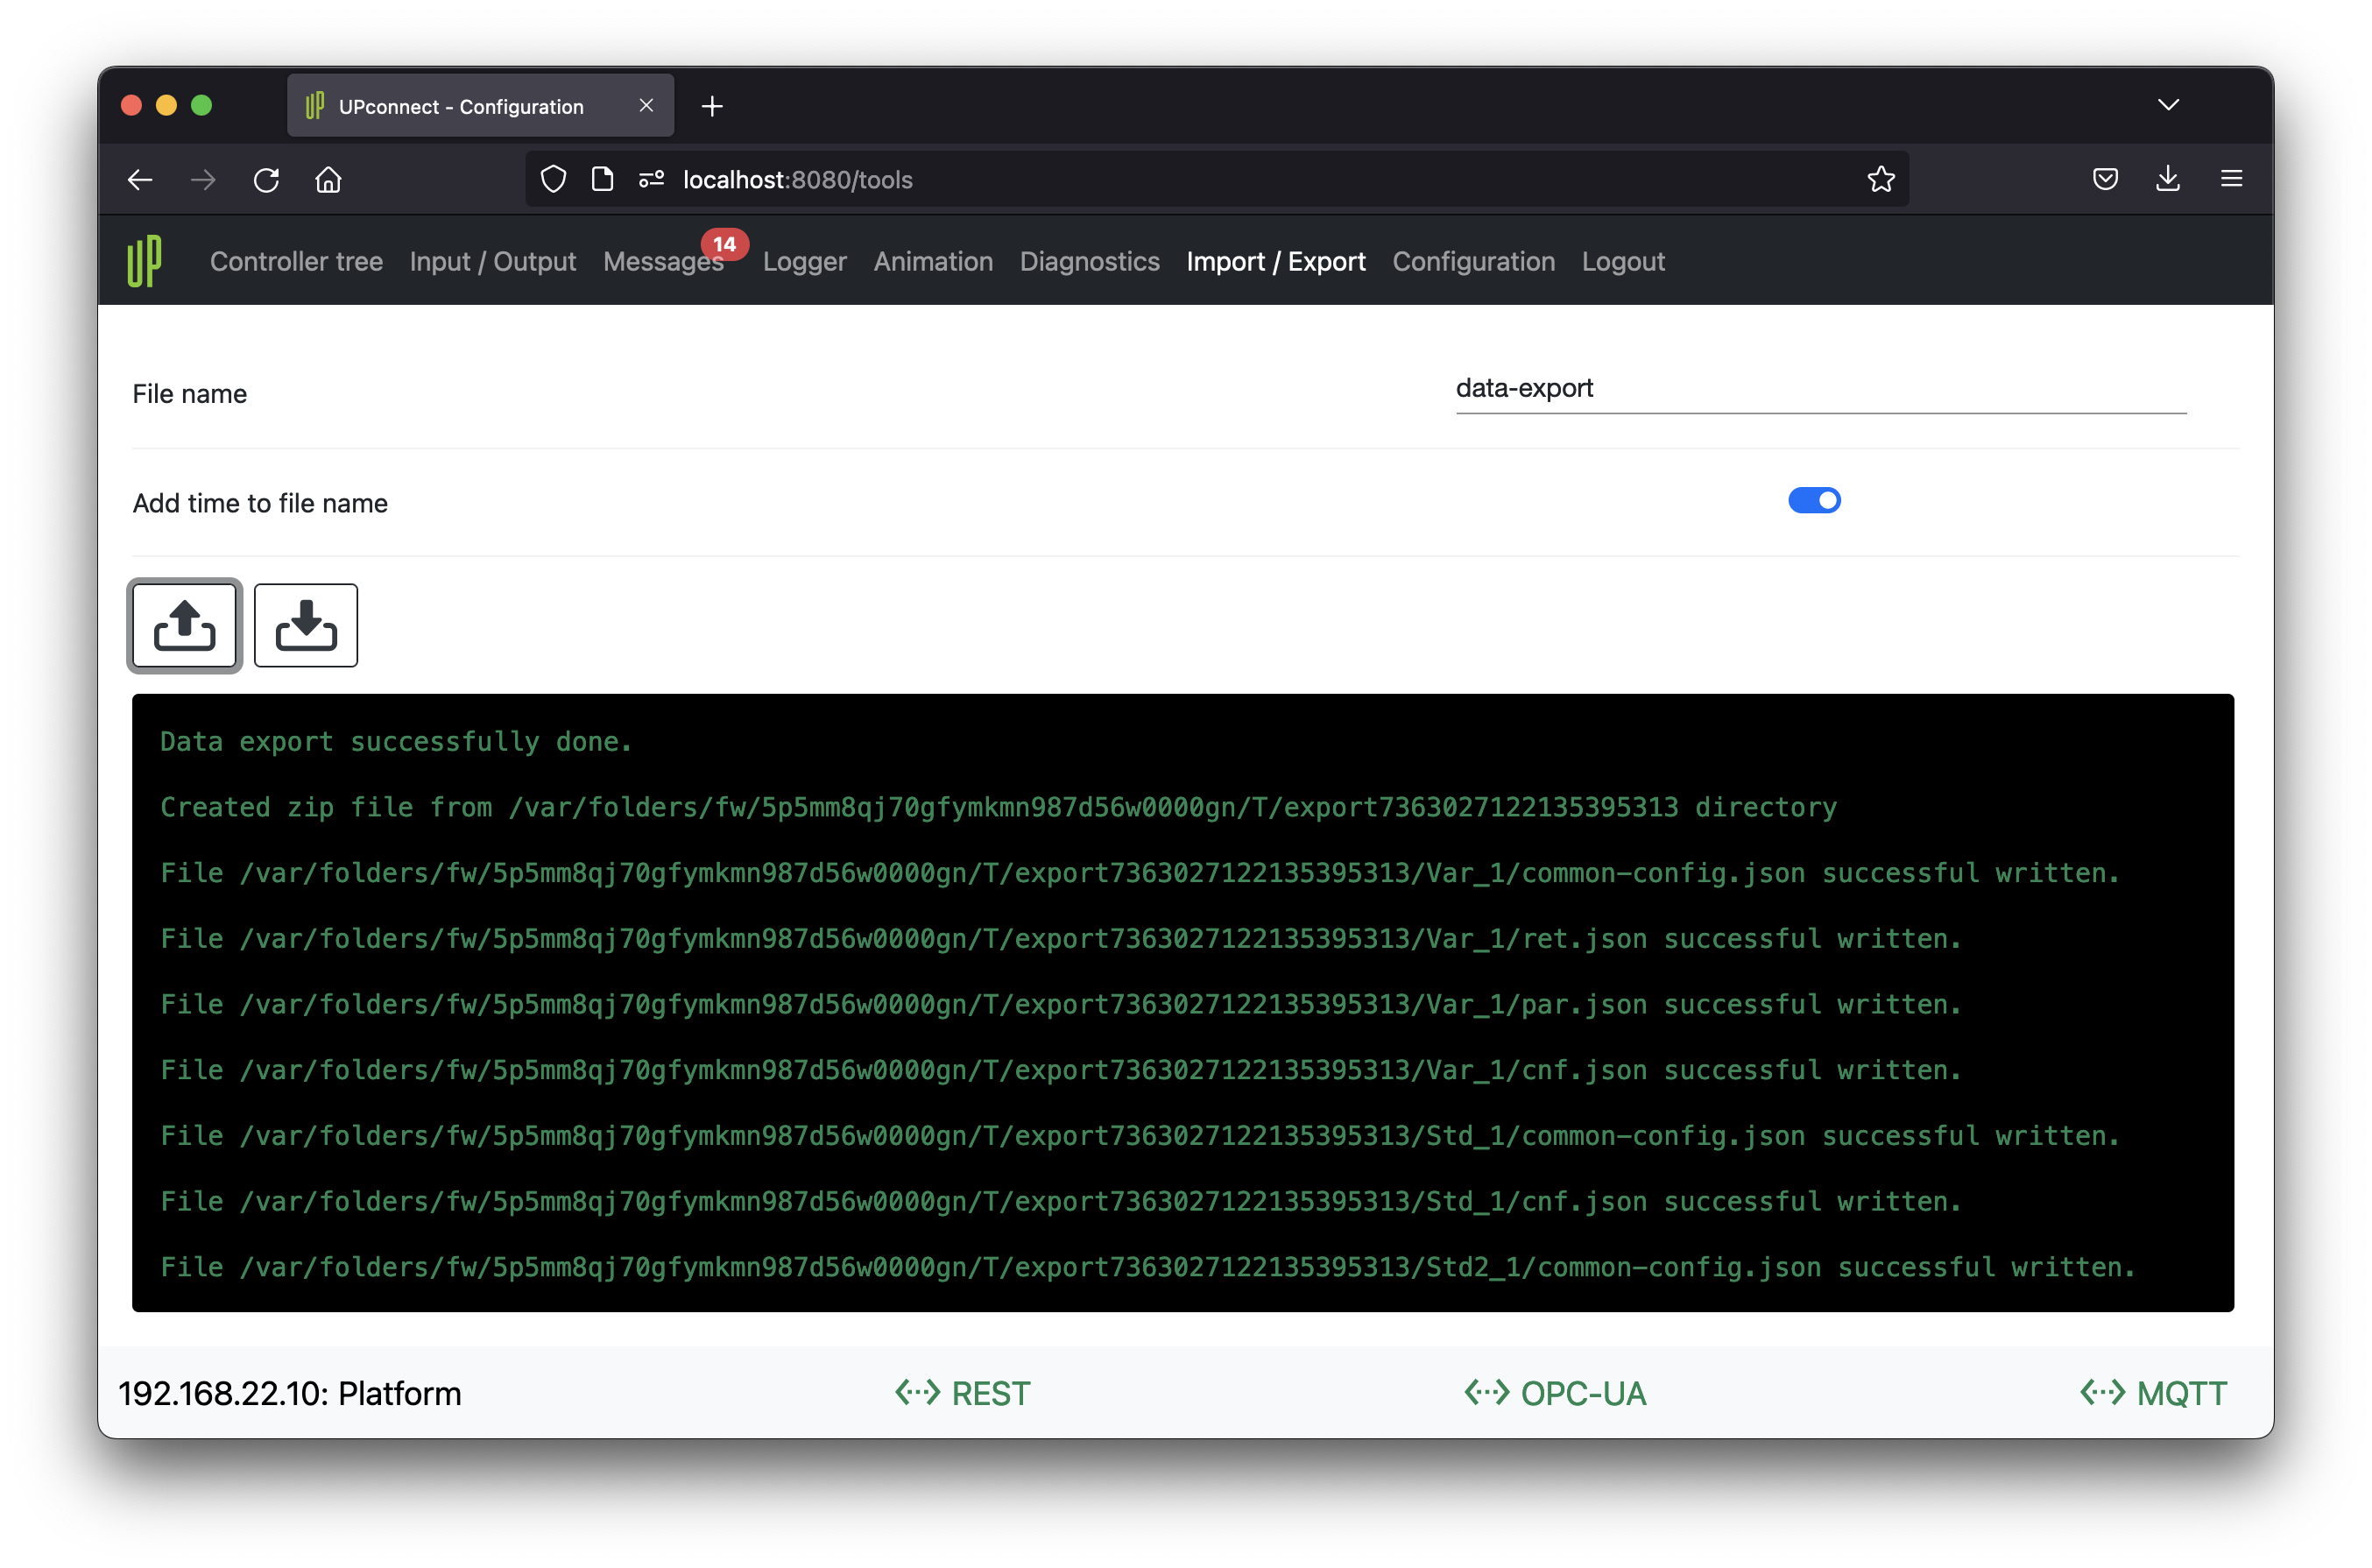The width and height of the screenshot is (2372, 1568).
Task: Open the Controller tree page
Action: pyautogui.click(x=296, y=262)
